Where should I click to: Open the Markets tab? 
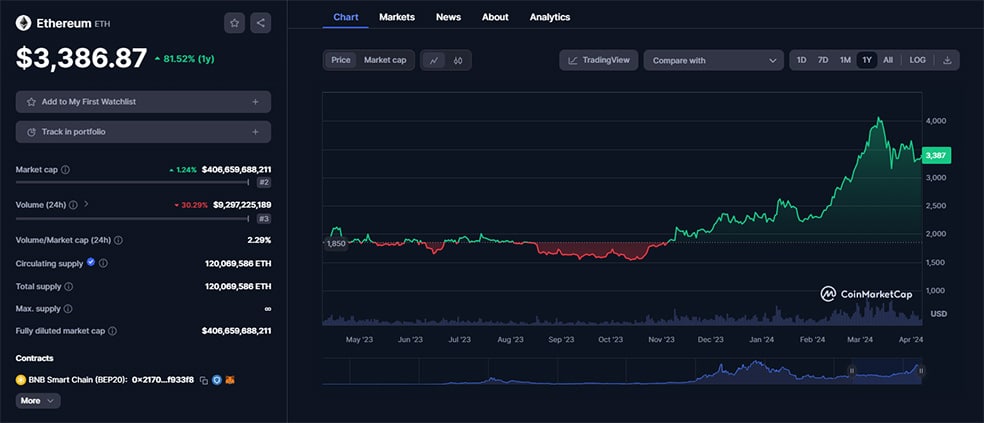[x=397, y=17]
